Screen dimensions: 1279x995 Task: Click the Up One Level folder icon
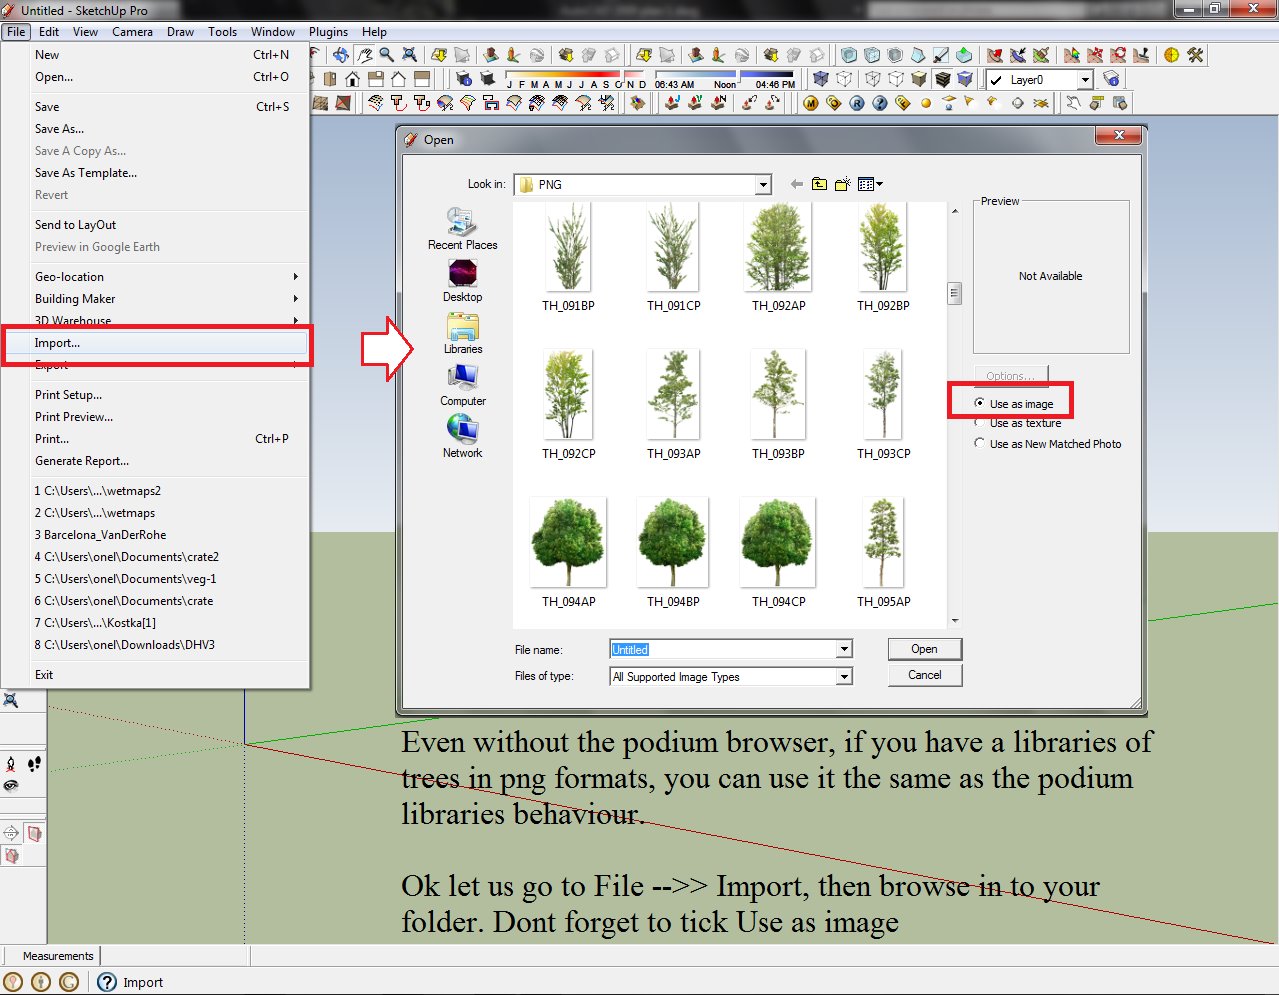(x=818, y=184)
